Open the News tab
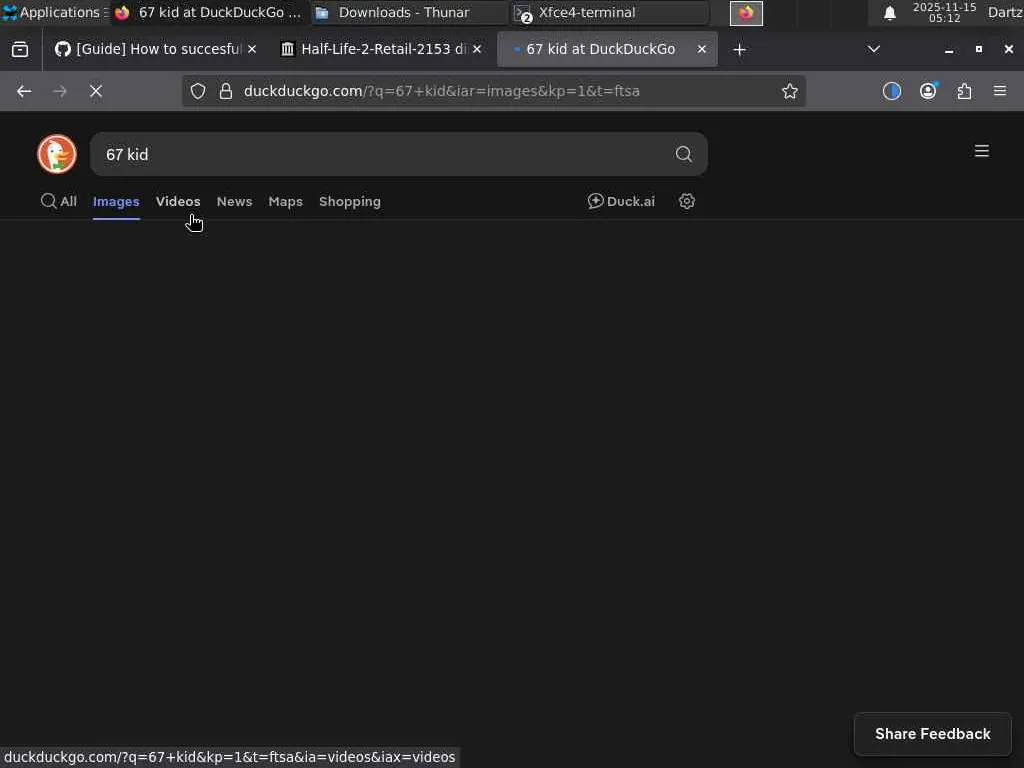This screenshot has height=768, width=1024. pos(234,201)
